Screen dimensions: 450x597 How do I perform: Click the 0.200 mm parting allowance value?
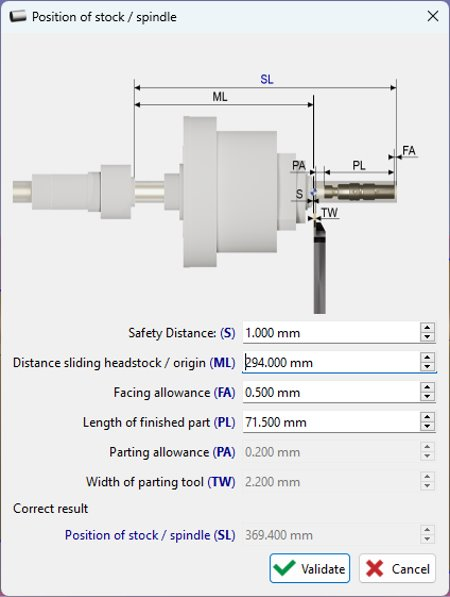coord(272,452)
